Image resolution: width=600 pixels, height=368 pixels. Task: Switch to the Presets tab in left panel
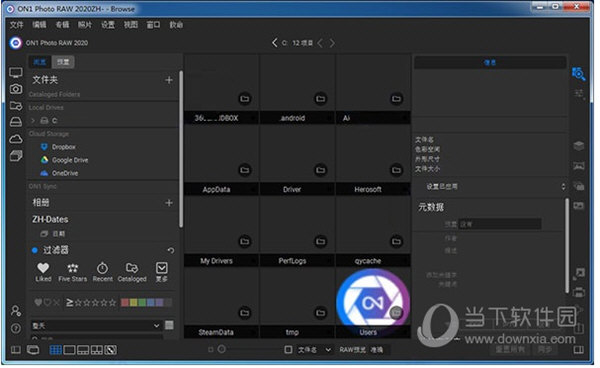(x=63, y=62)
